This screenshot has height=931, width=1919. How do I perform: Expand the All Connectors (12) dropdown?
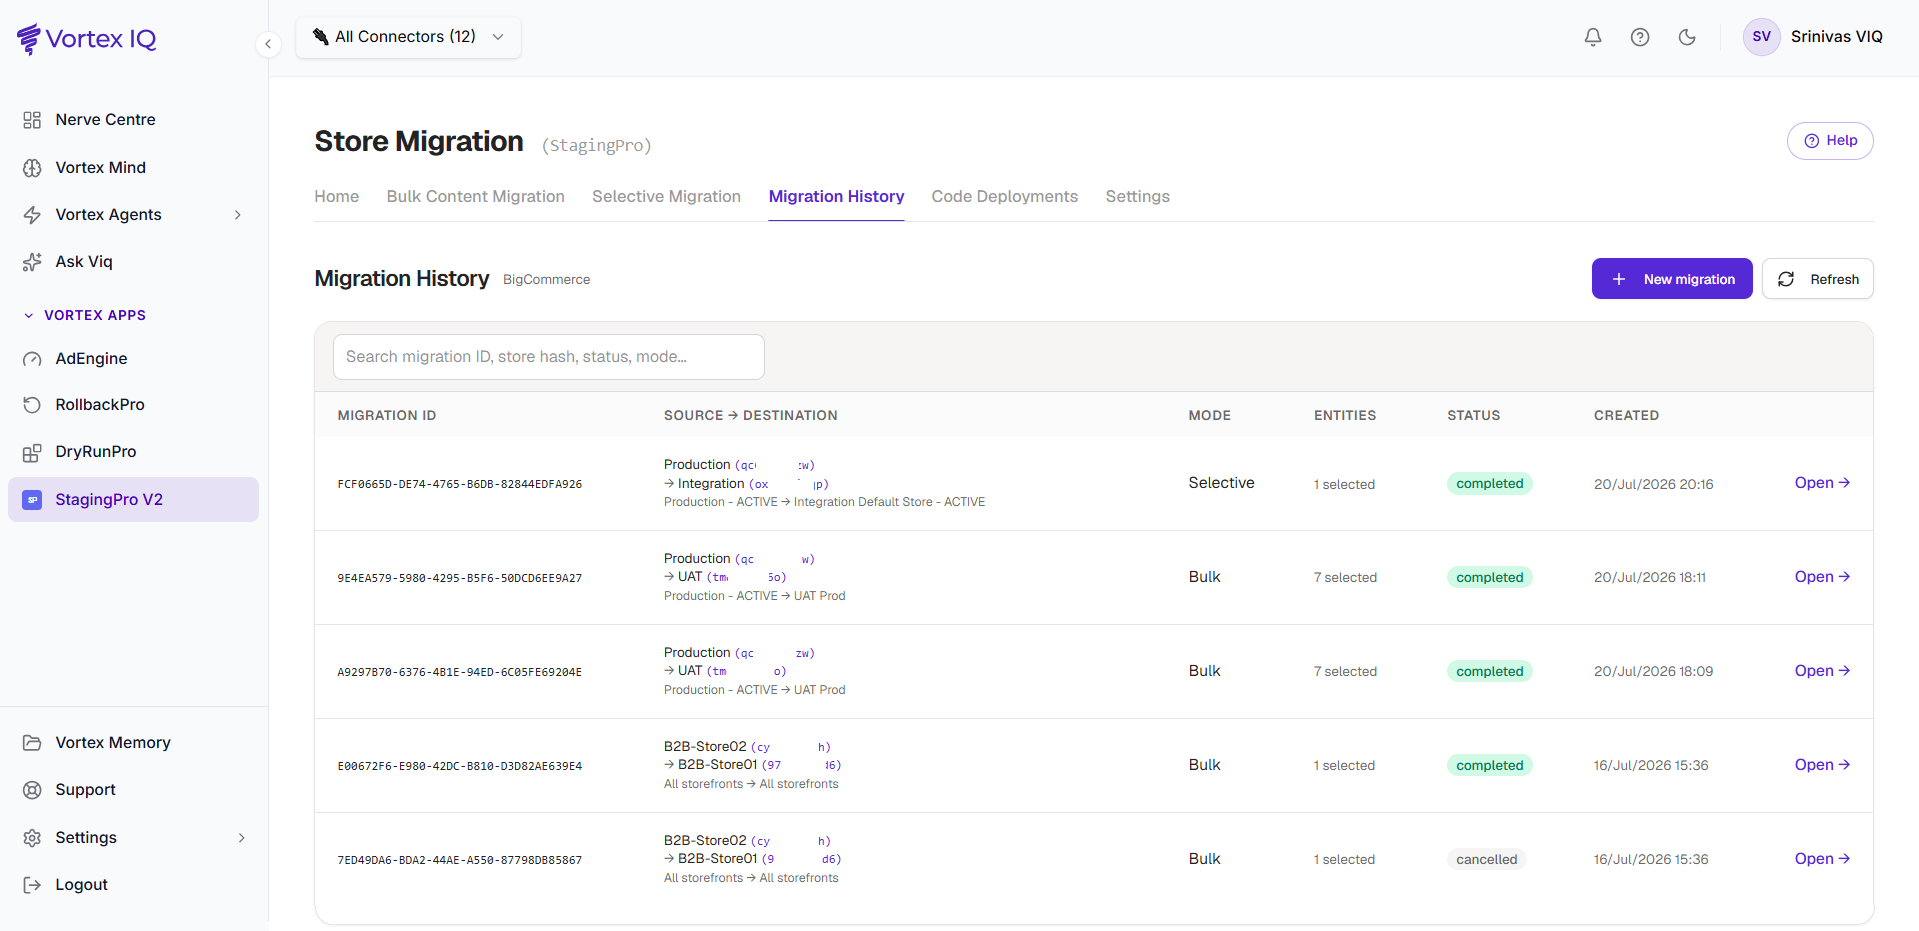408,37
